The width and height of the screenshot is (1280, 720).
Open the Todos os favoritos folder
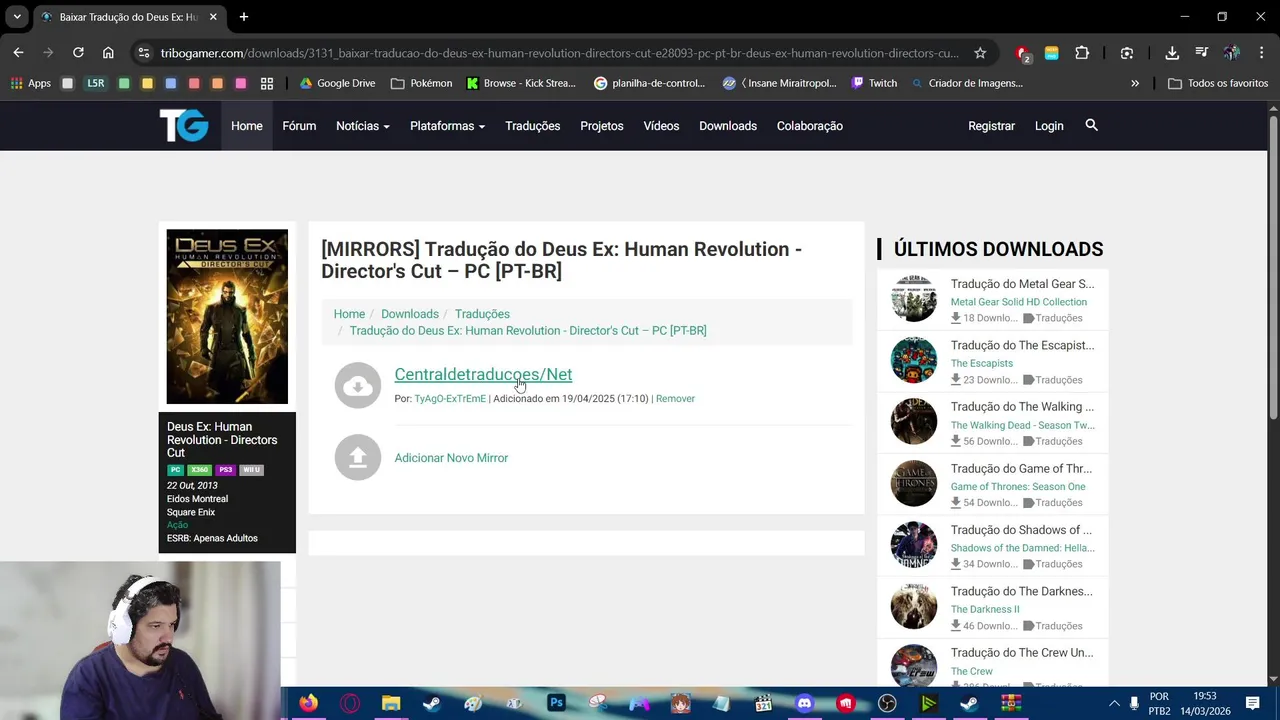(1218, 83)
